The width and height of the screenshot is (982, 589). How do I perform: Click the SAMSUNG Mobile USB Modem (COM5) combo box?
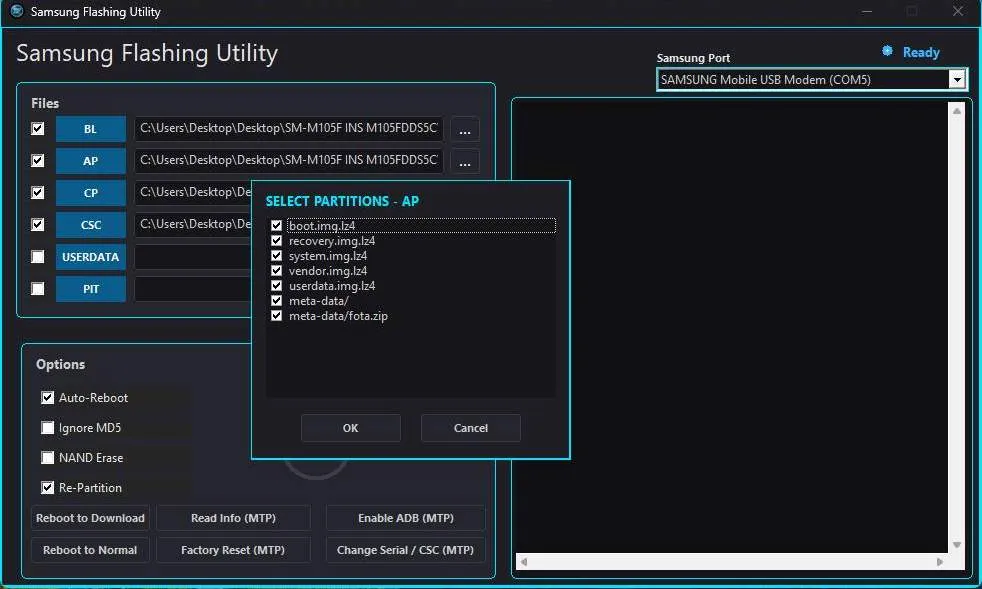pos(812,80)
